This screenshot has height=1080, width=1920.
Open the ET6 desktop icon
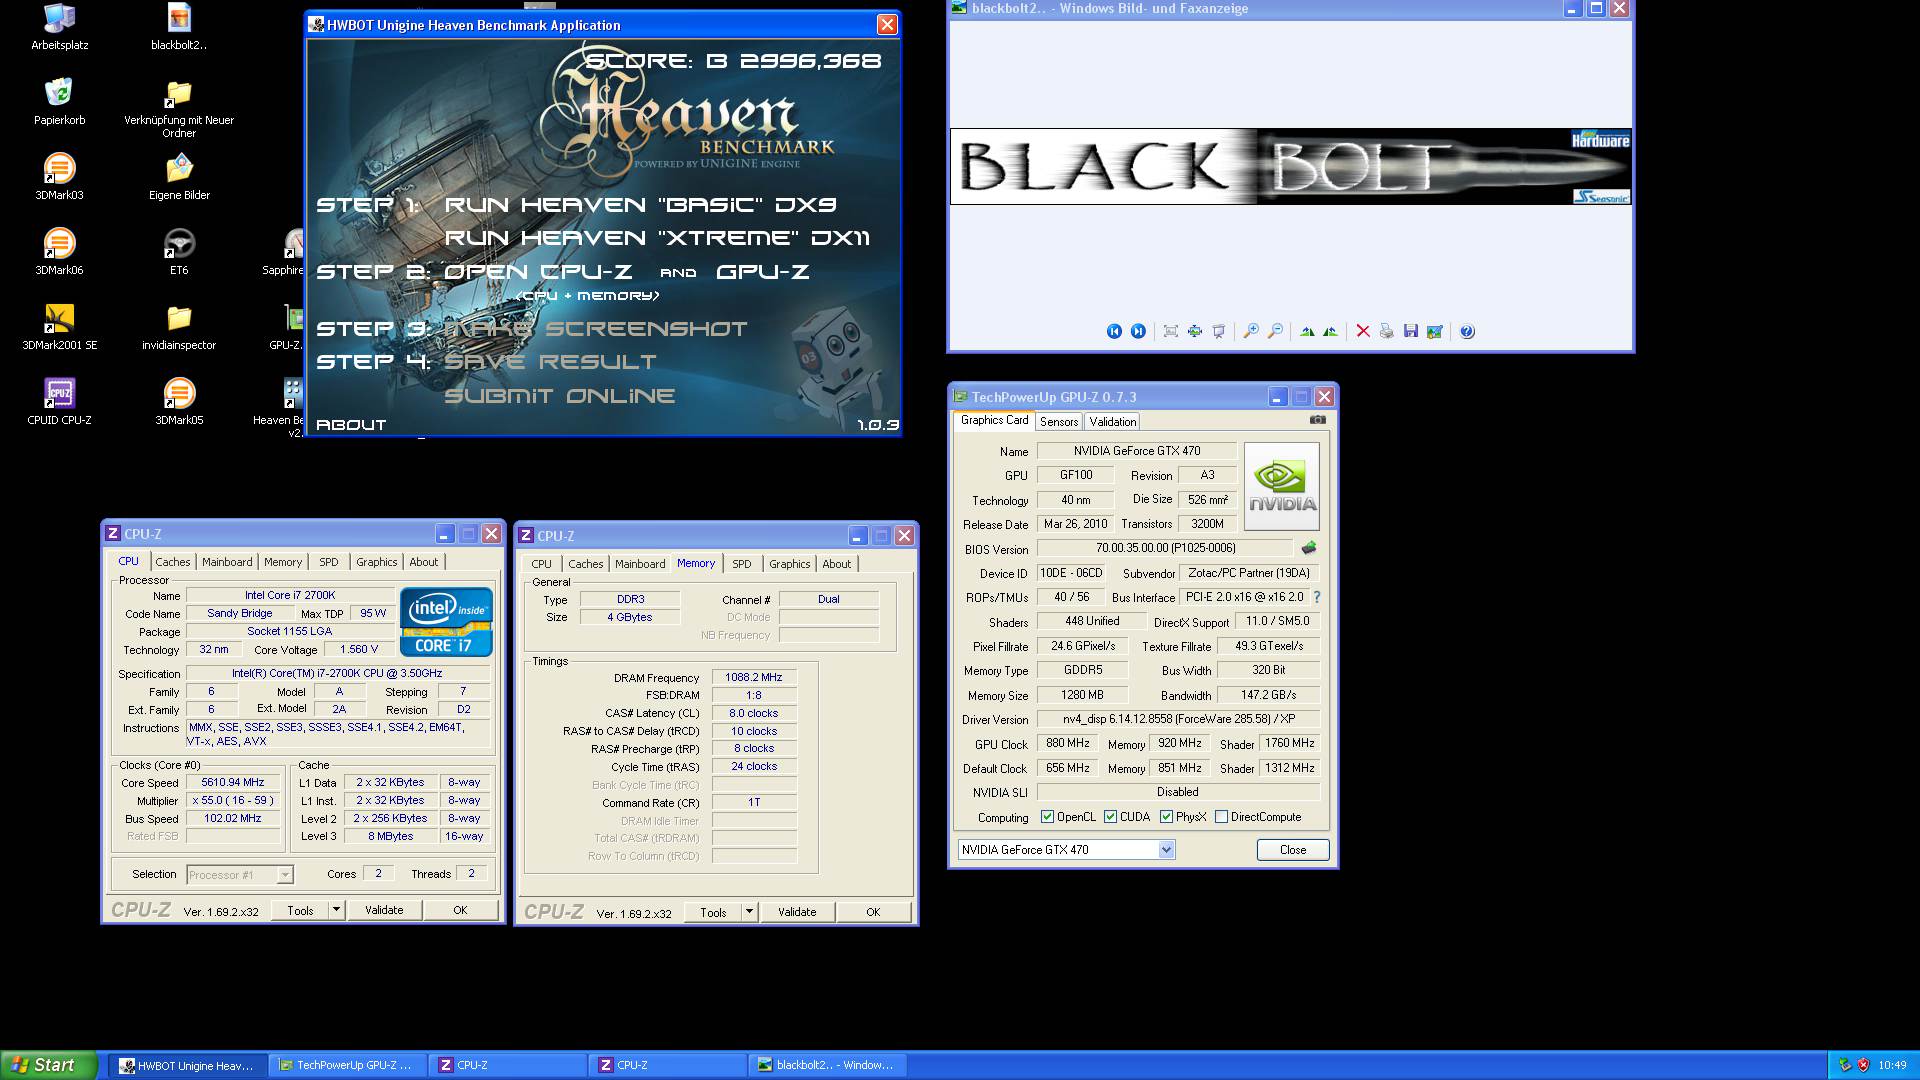click(x=179, y=252)
